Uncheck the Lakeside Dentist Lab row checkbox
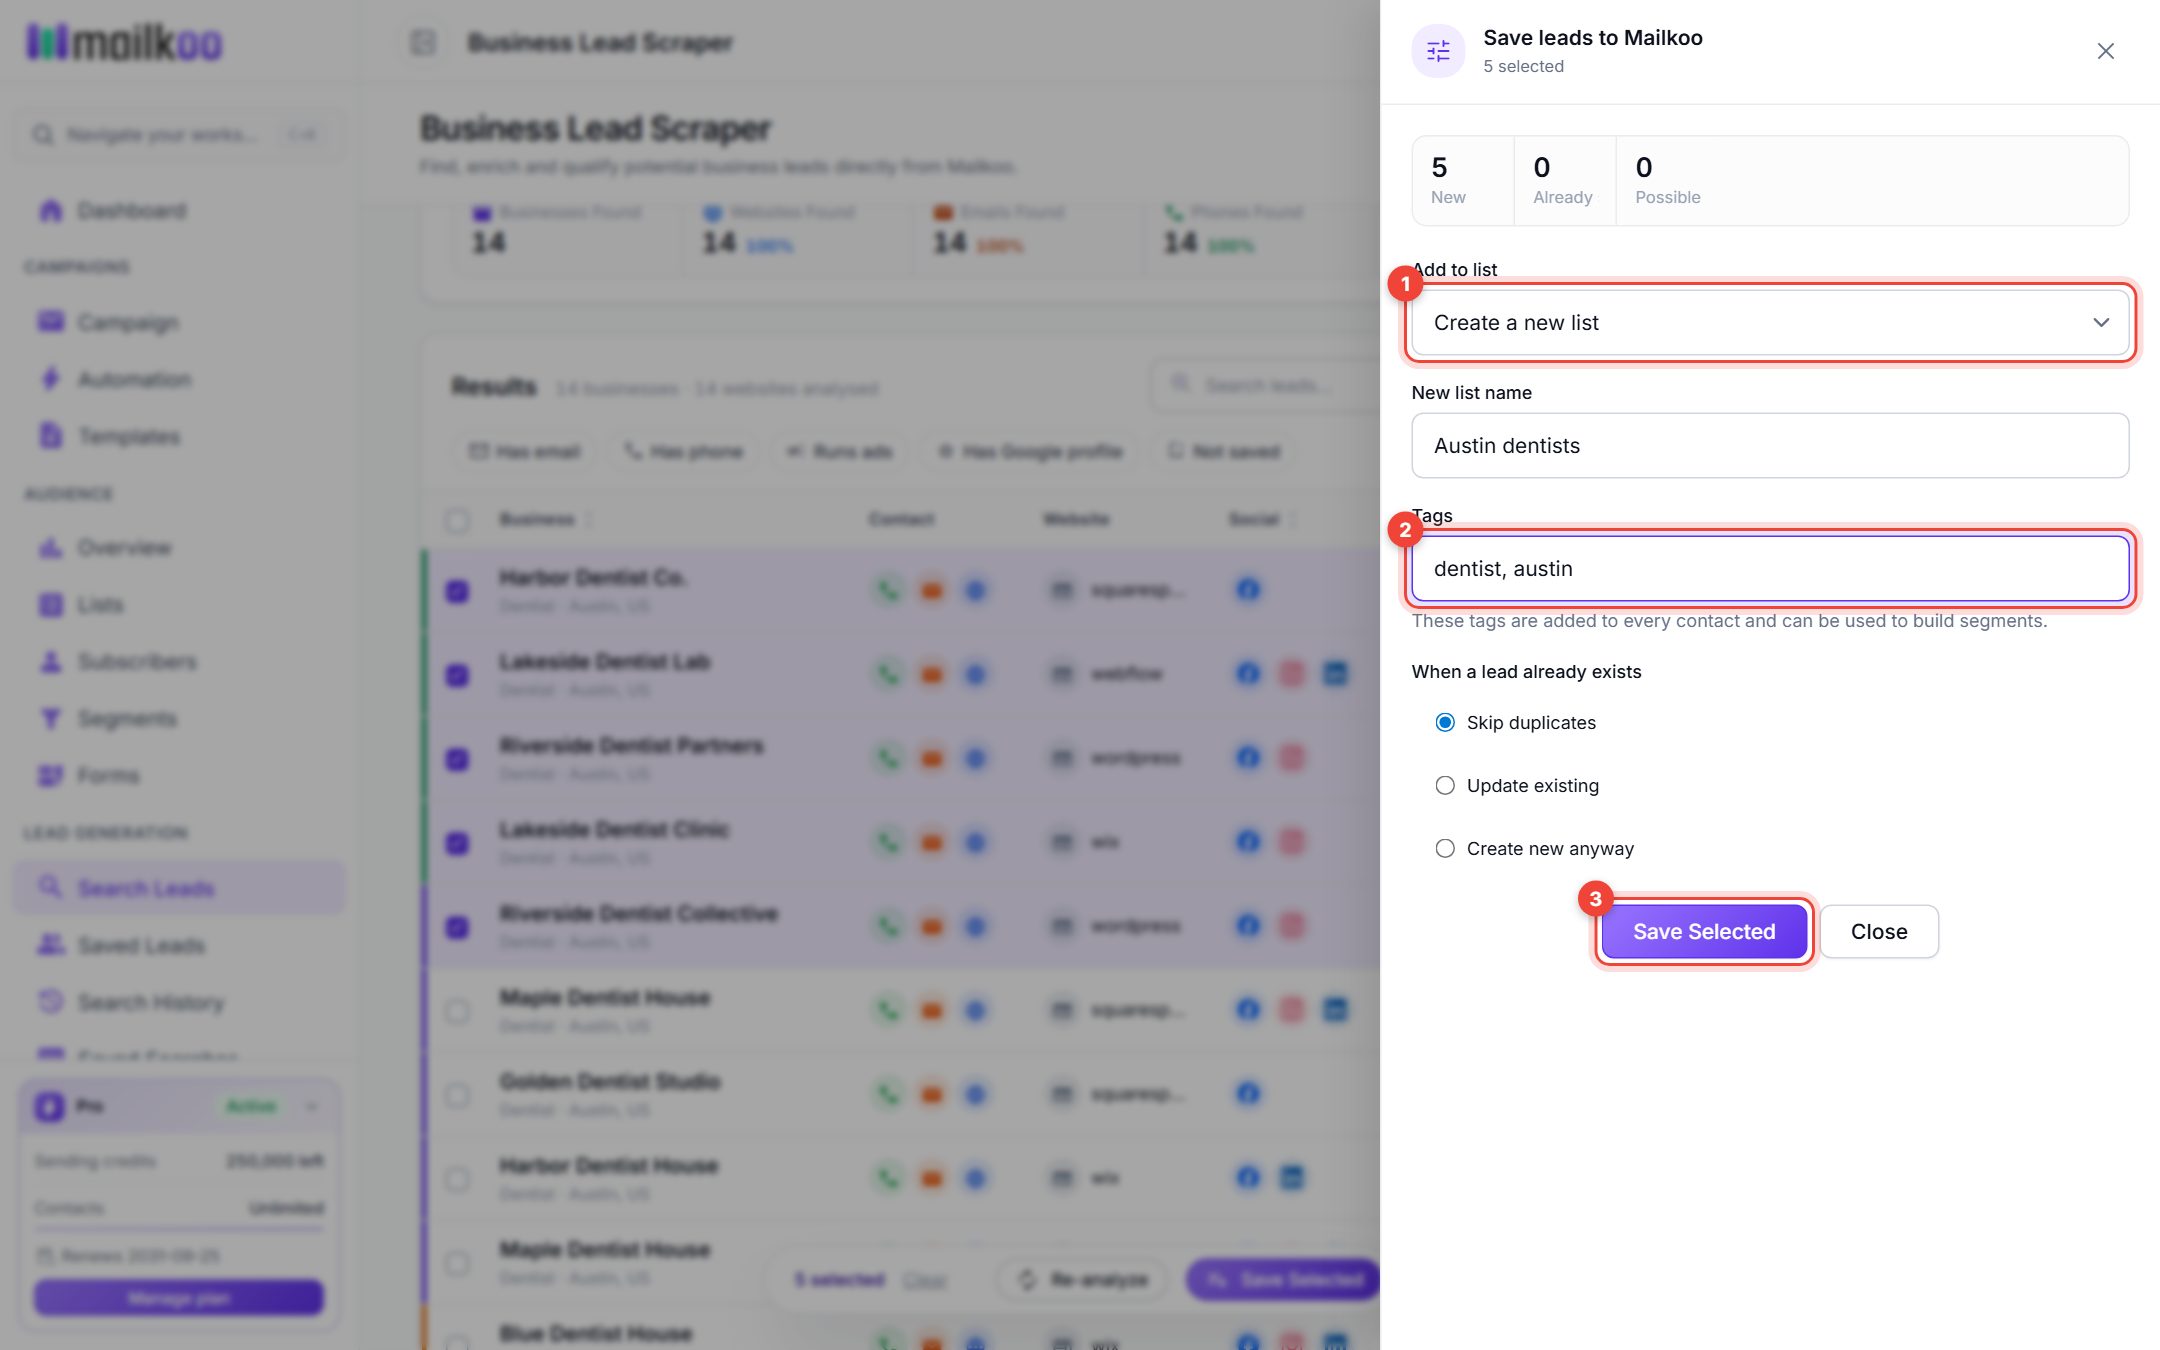The image size is (2160, 1350). [457, 675]
